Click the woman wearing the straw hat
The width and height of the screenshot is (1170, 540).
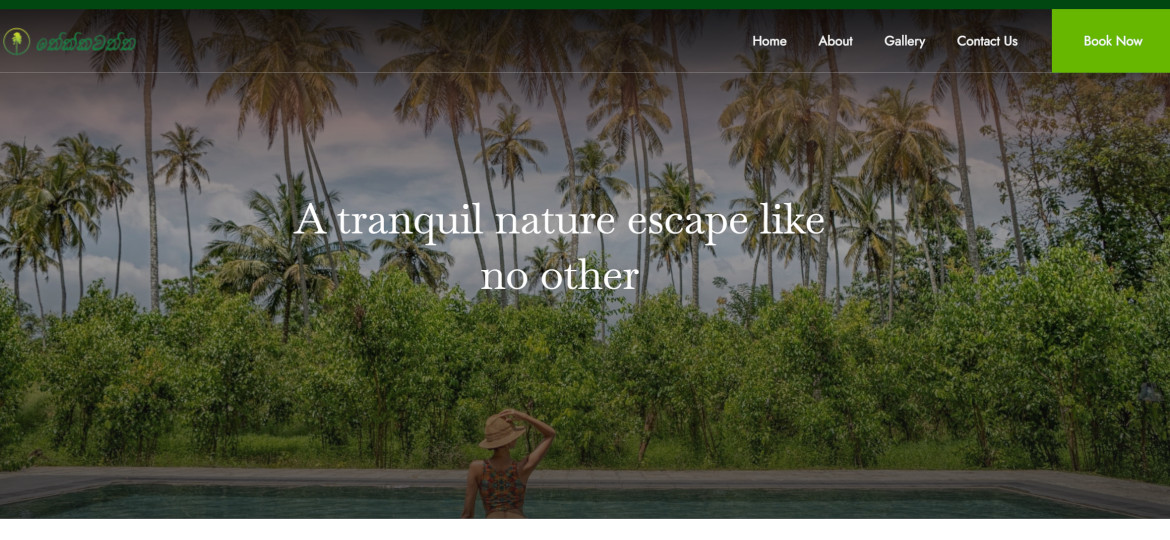507,464
